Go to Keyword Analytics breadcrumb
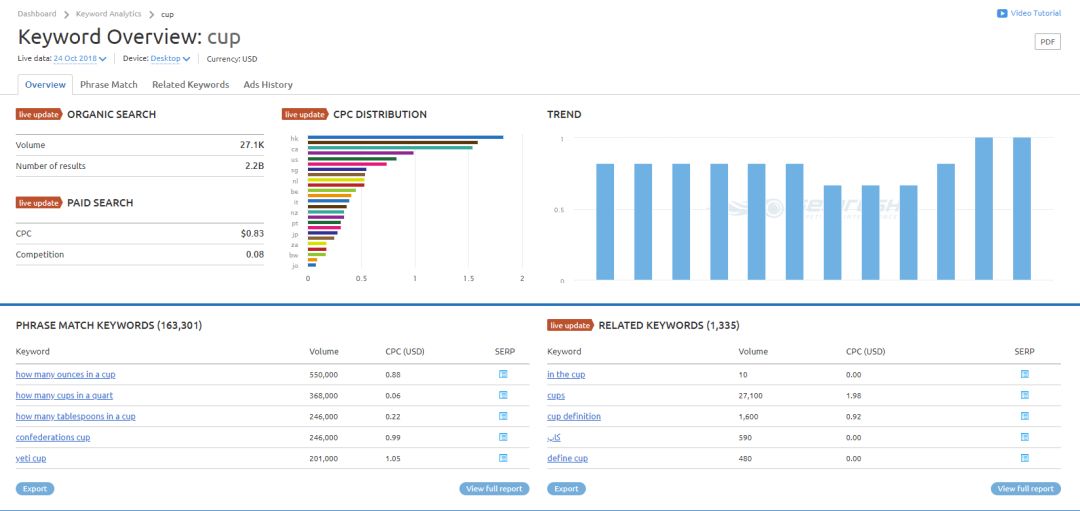 [x=108, y=14]
